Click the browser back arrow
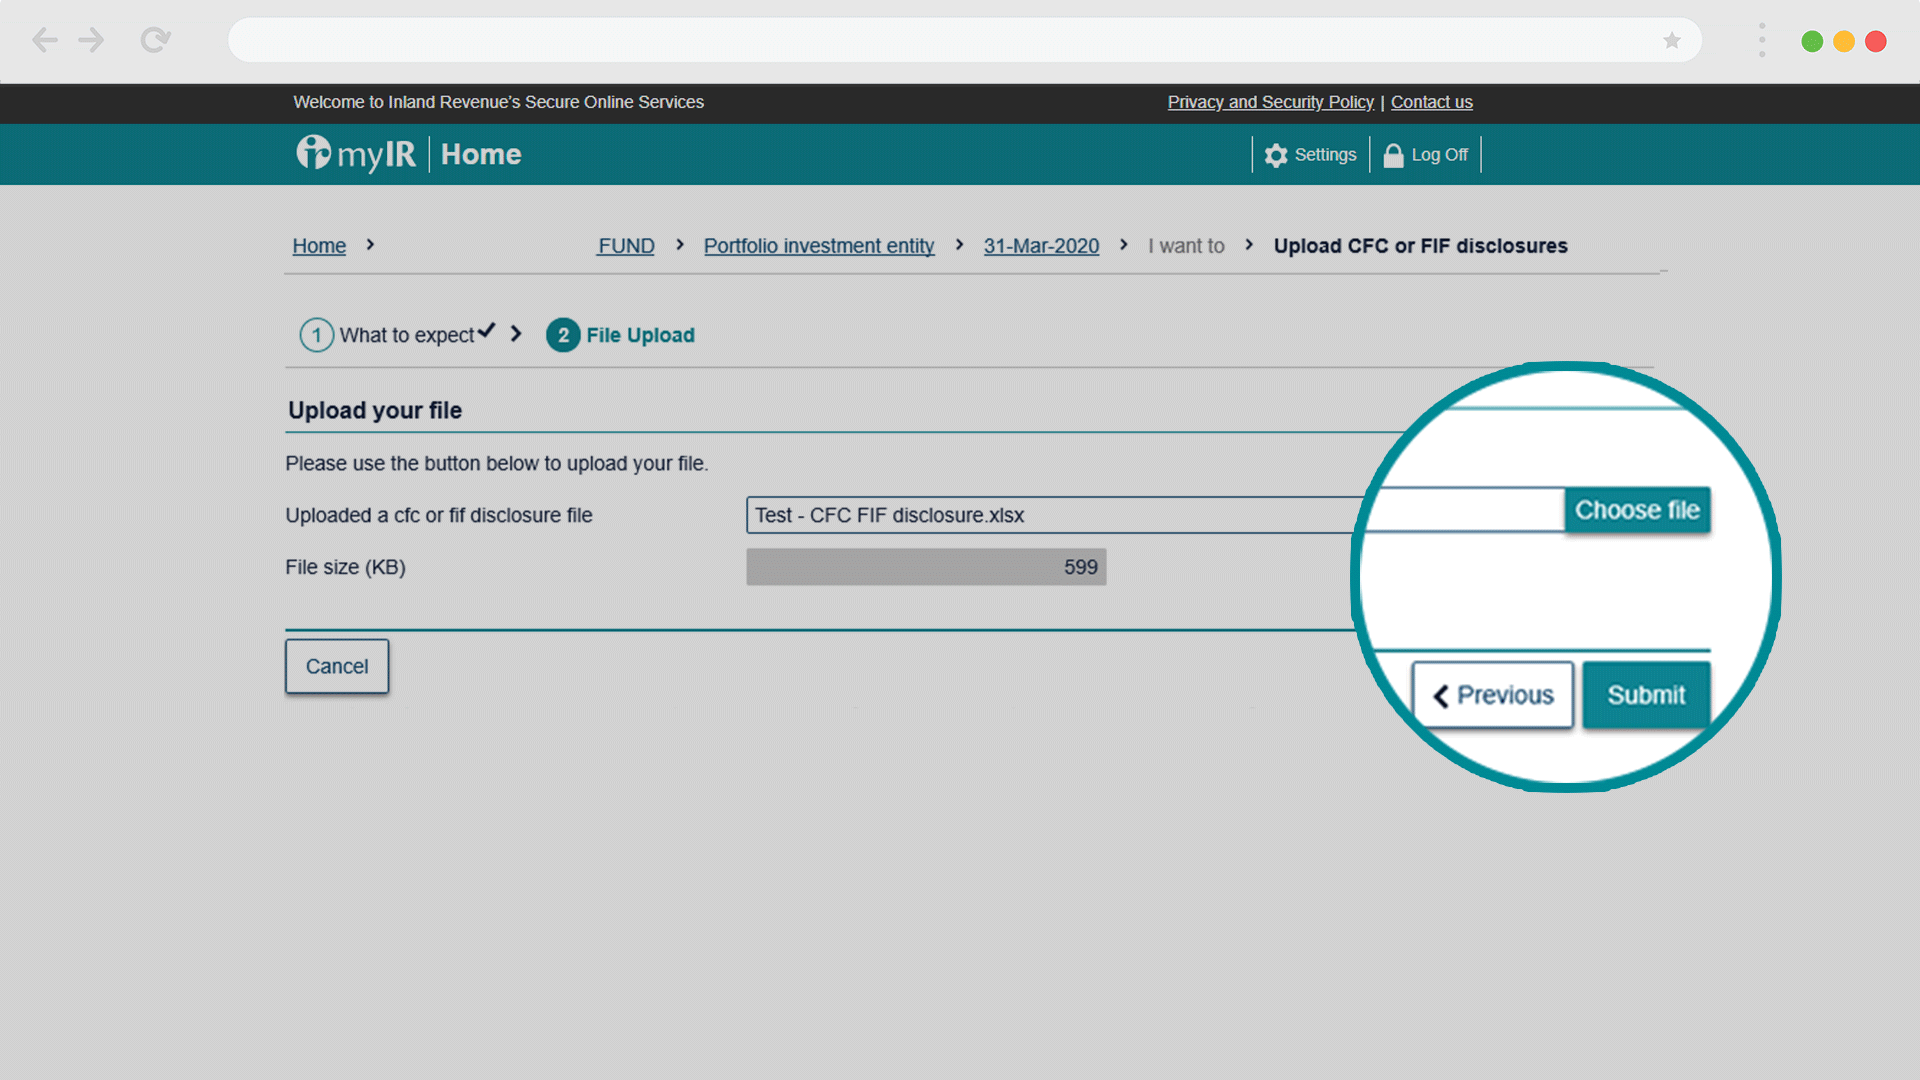The image size is (1920, 1080). coord(44,40)
